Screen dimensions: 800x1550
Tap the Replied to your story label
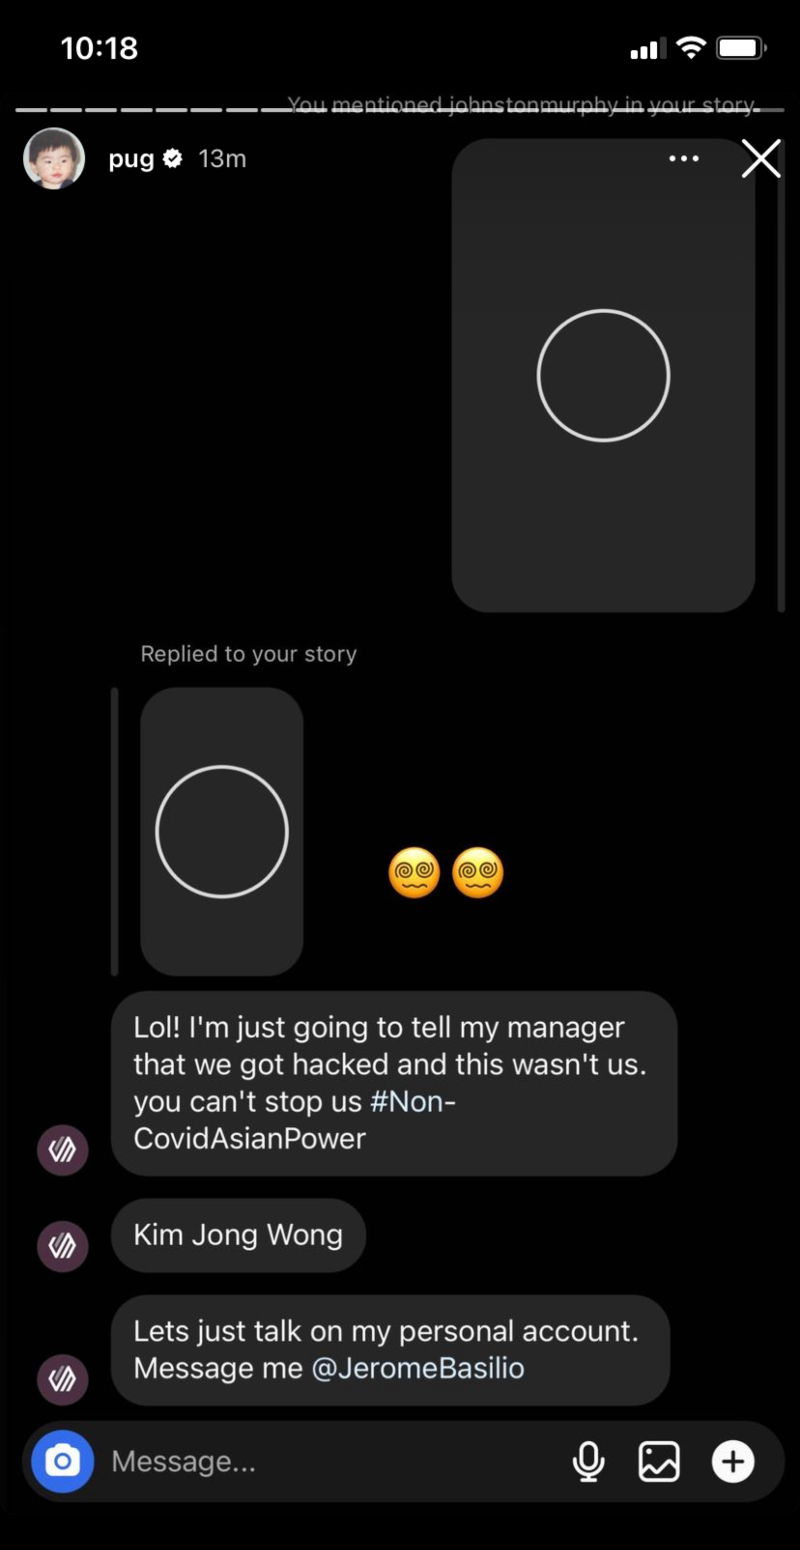pyautogui.click(x=248, y=654)
